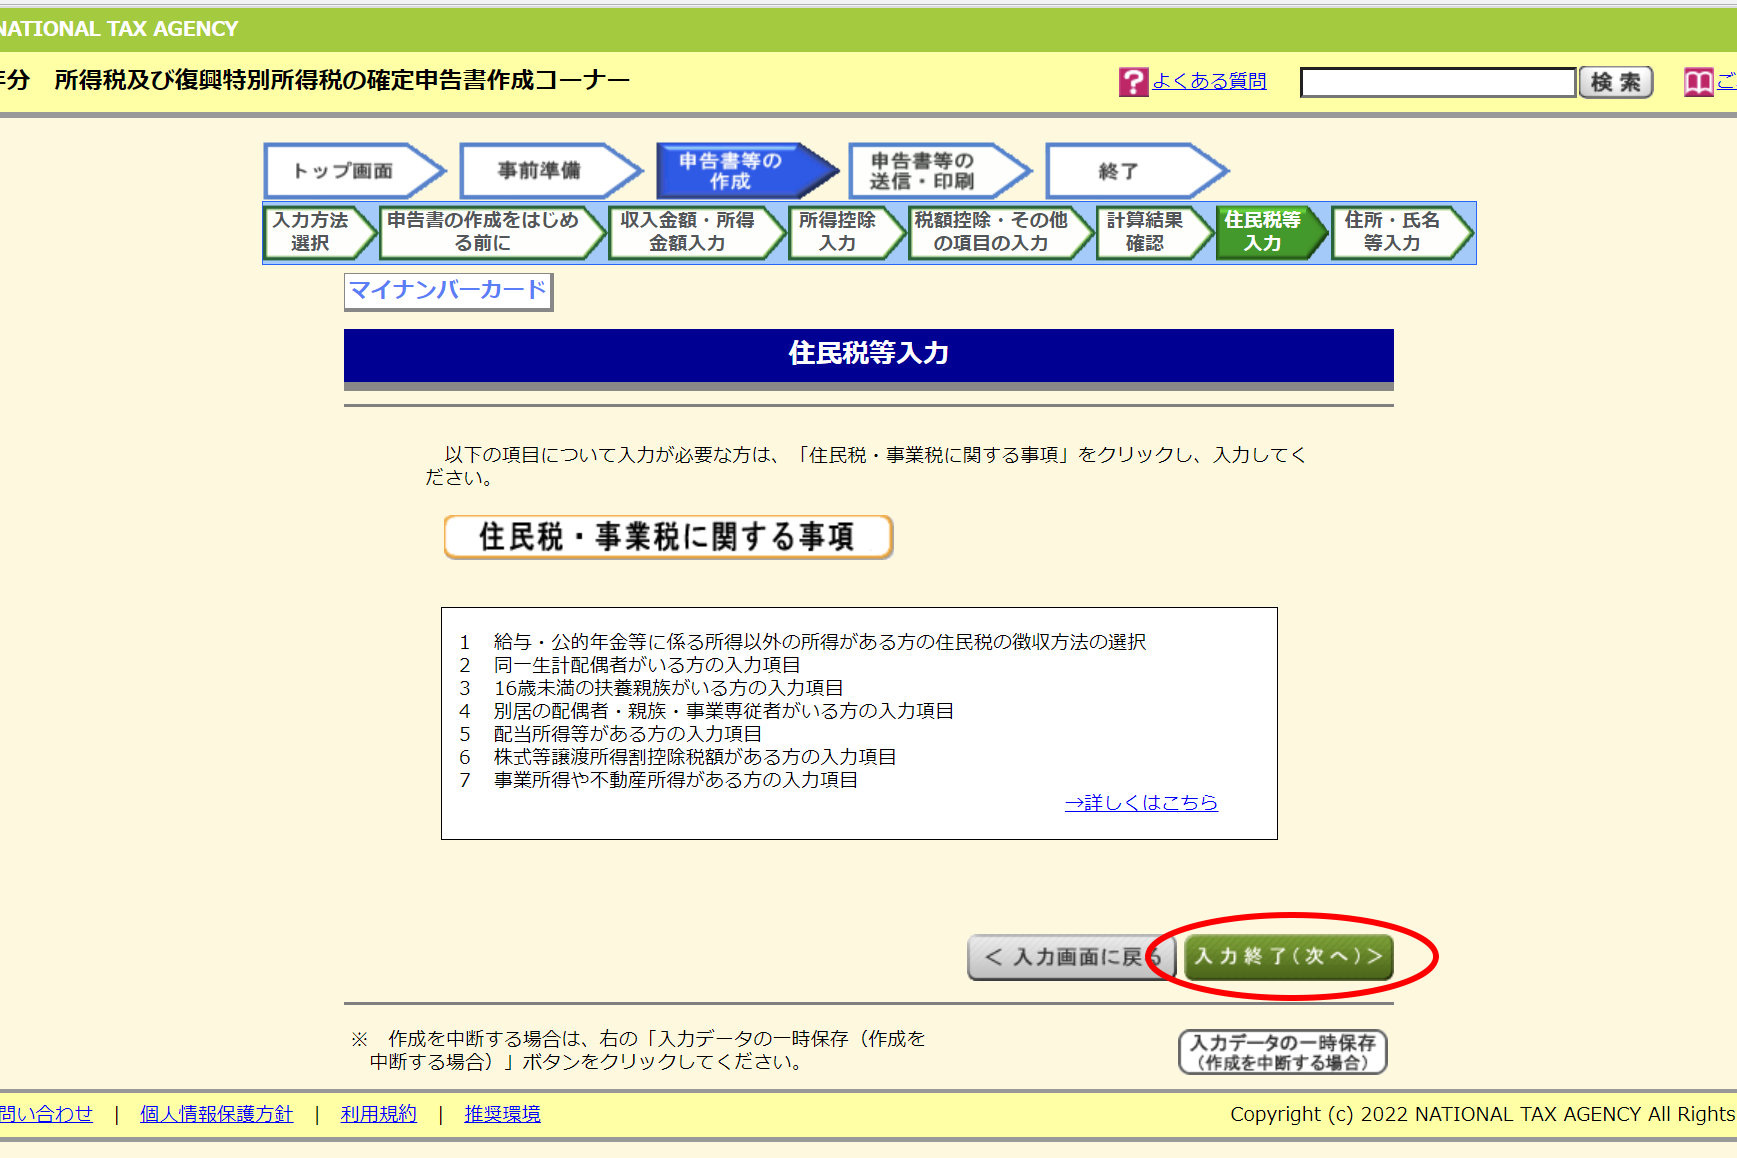The height and width of the screenshot is (1158, 1737).
Task: Open the よくある質問 link
Action: (x=1209, y=81)
